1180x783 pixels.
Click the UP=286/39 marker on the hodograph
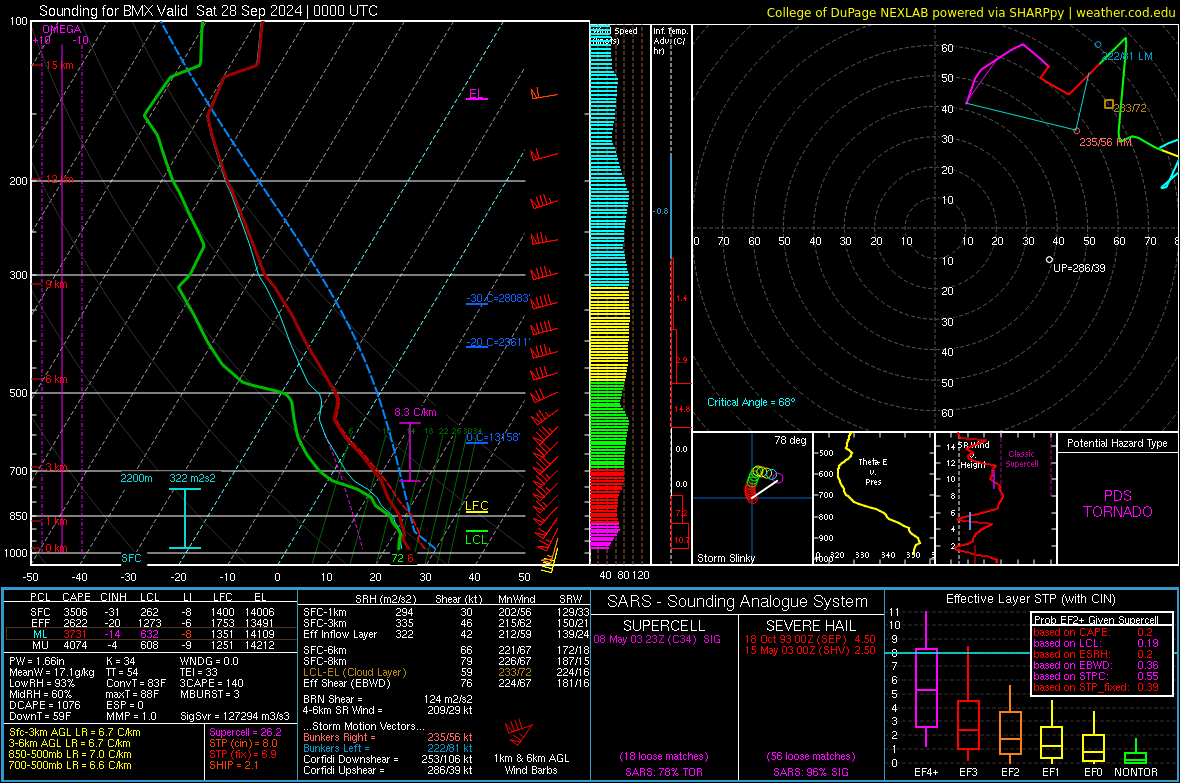[1050, 260]
